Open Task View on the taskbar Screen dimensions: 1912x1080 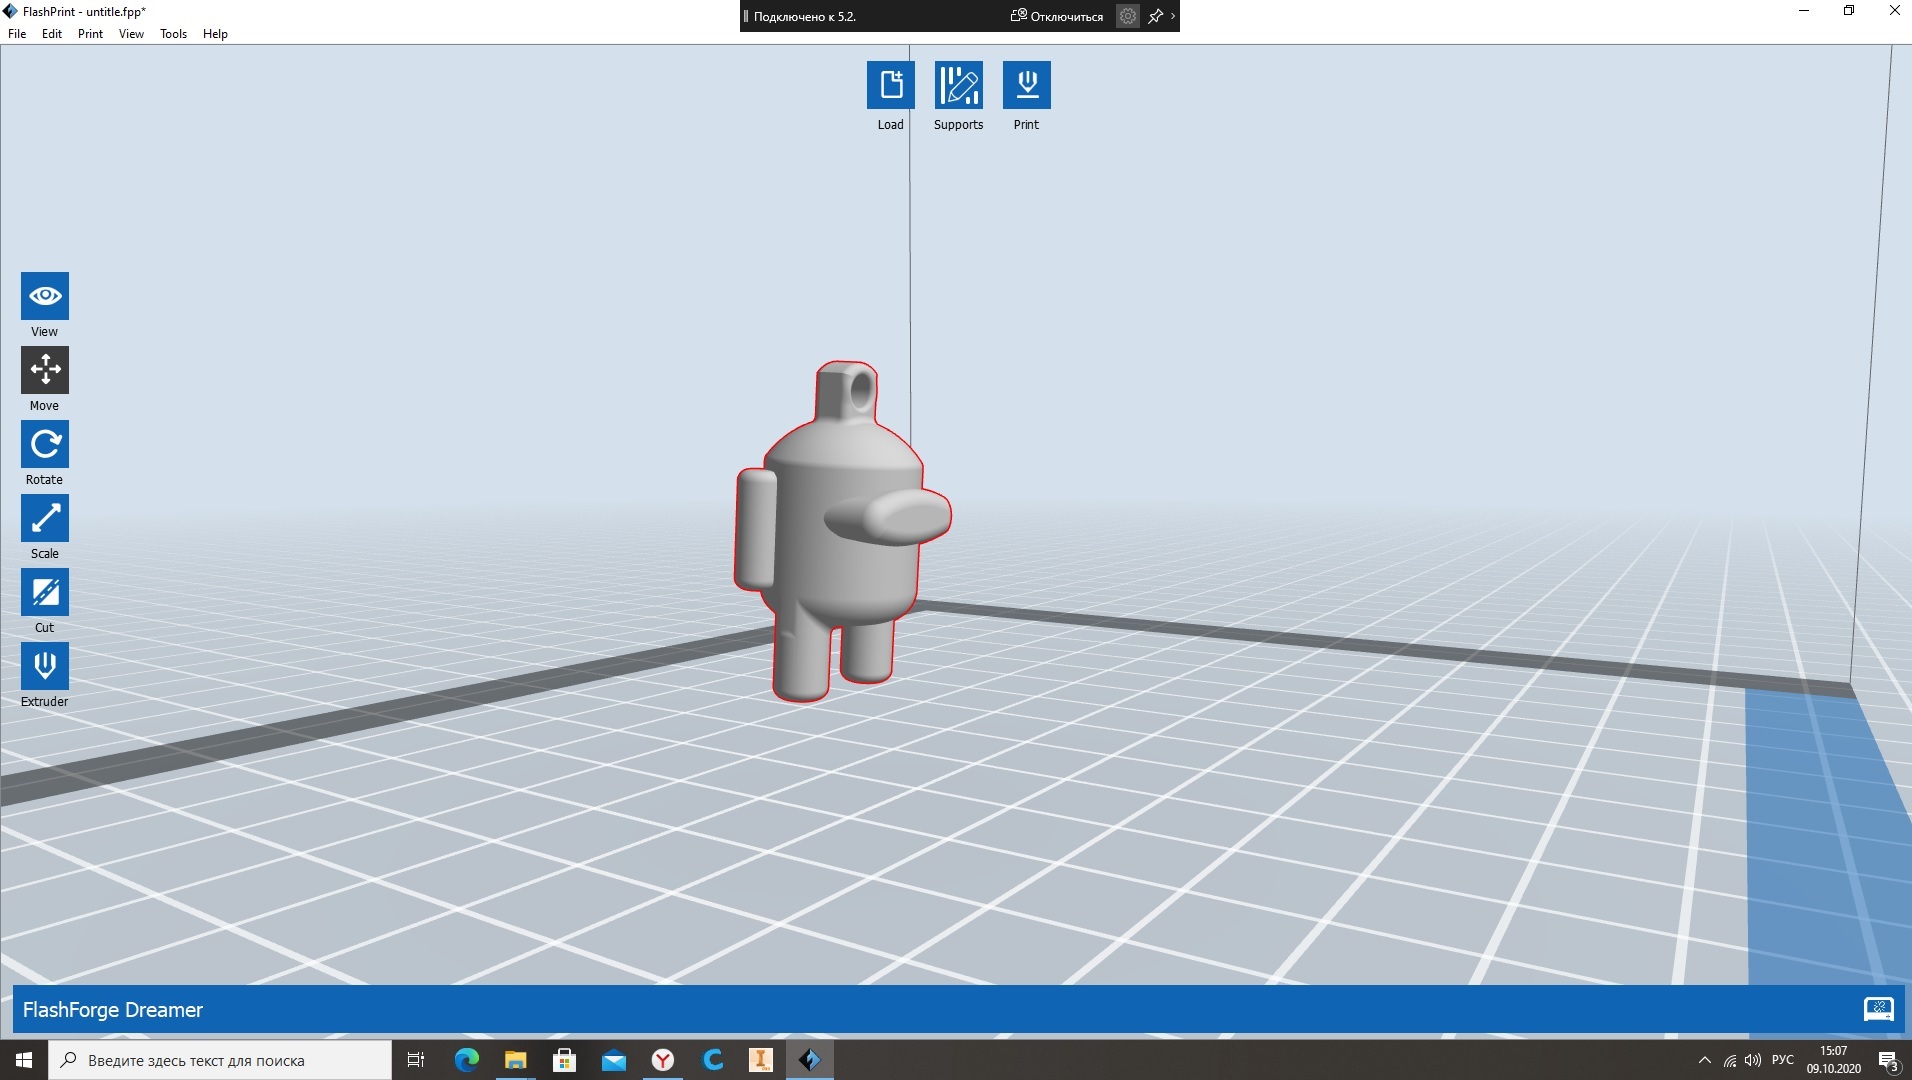416,1060
